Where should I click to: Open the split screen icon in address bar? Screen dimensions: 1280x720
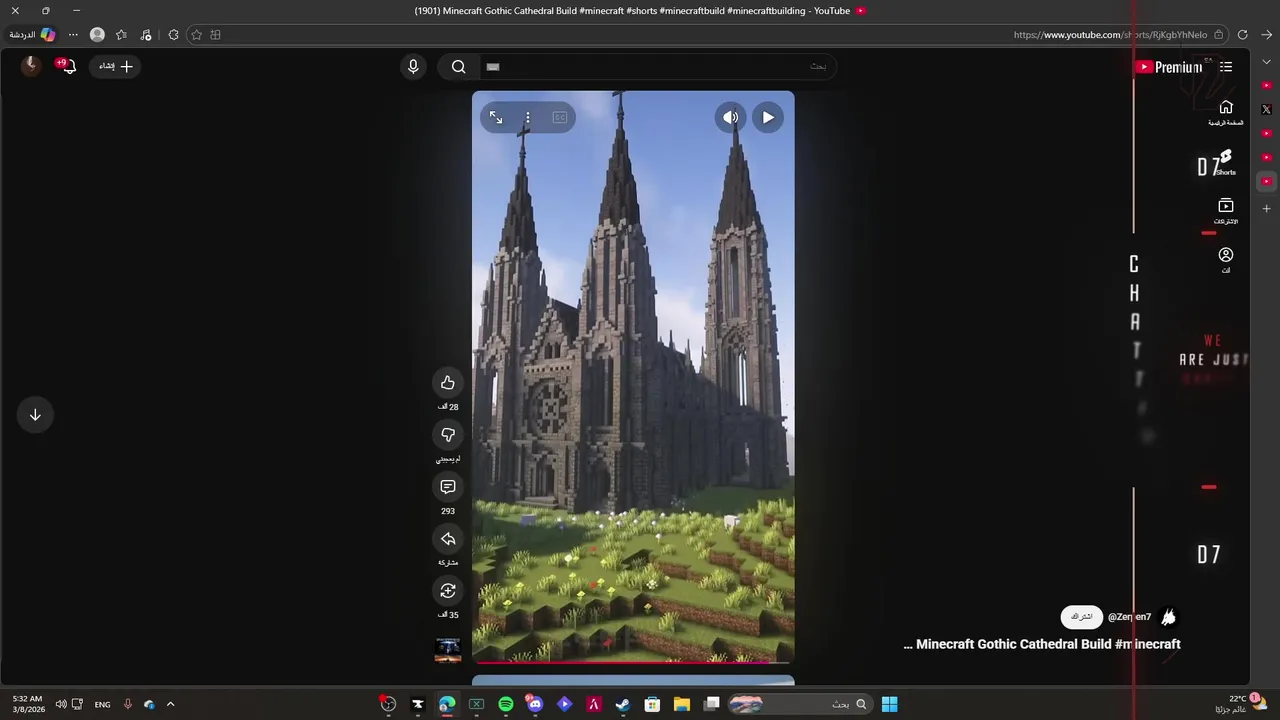coord(216,35)
